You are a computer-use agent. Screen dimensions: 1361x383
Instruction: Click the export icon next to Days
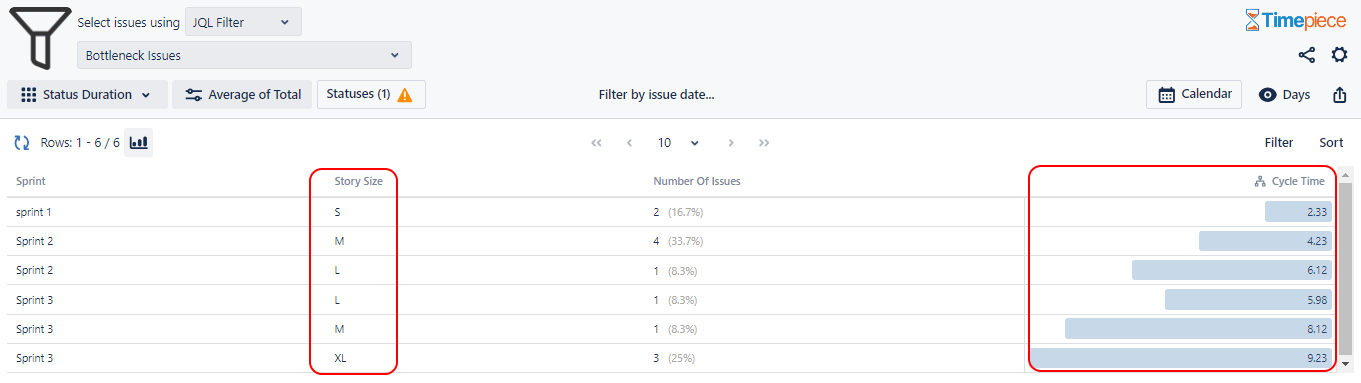pos(1340,95)
